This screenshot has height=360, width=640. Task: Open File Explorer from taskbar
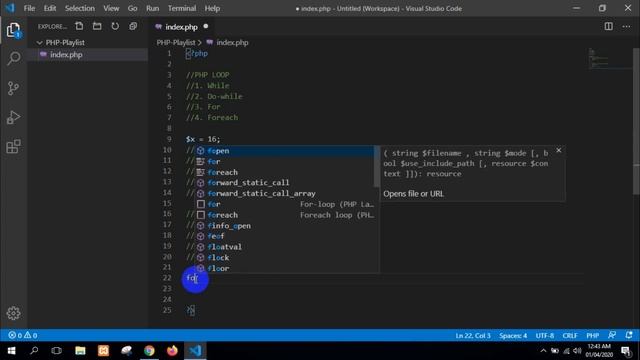pos(80,351)
